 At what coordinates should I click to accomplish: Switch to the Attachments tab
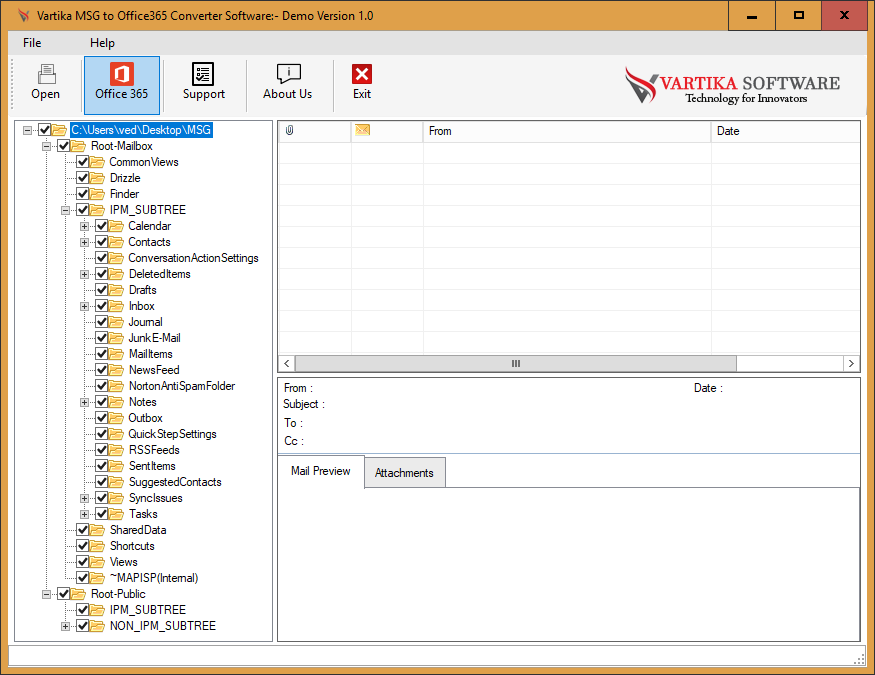click(x=405, y=473)
